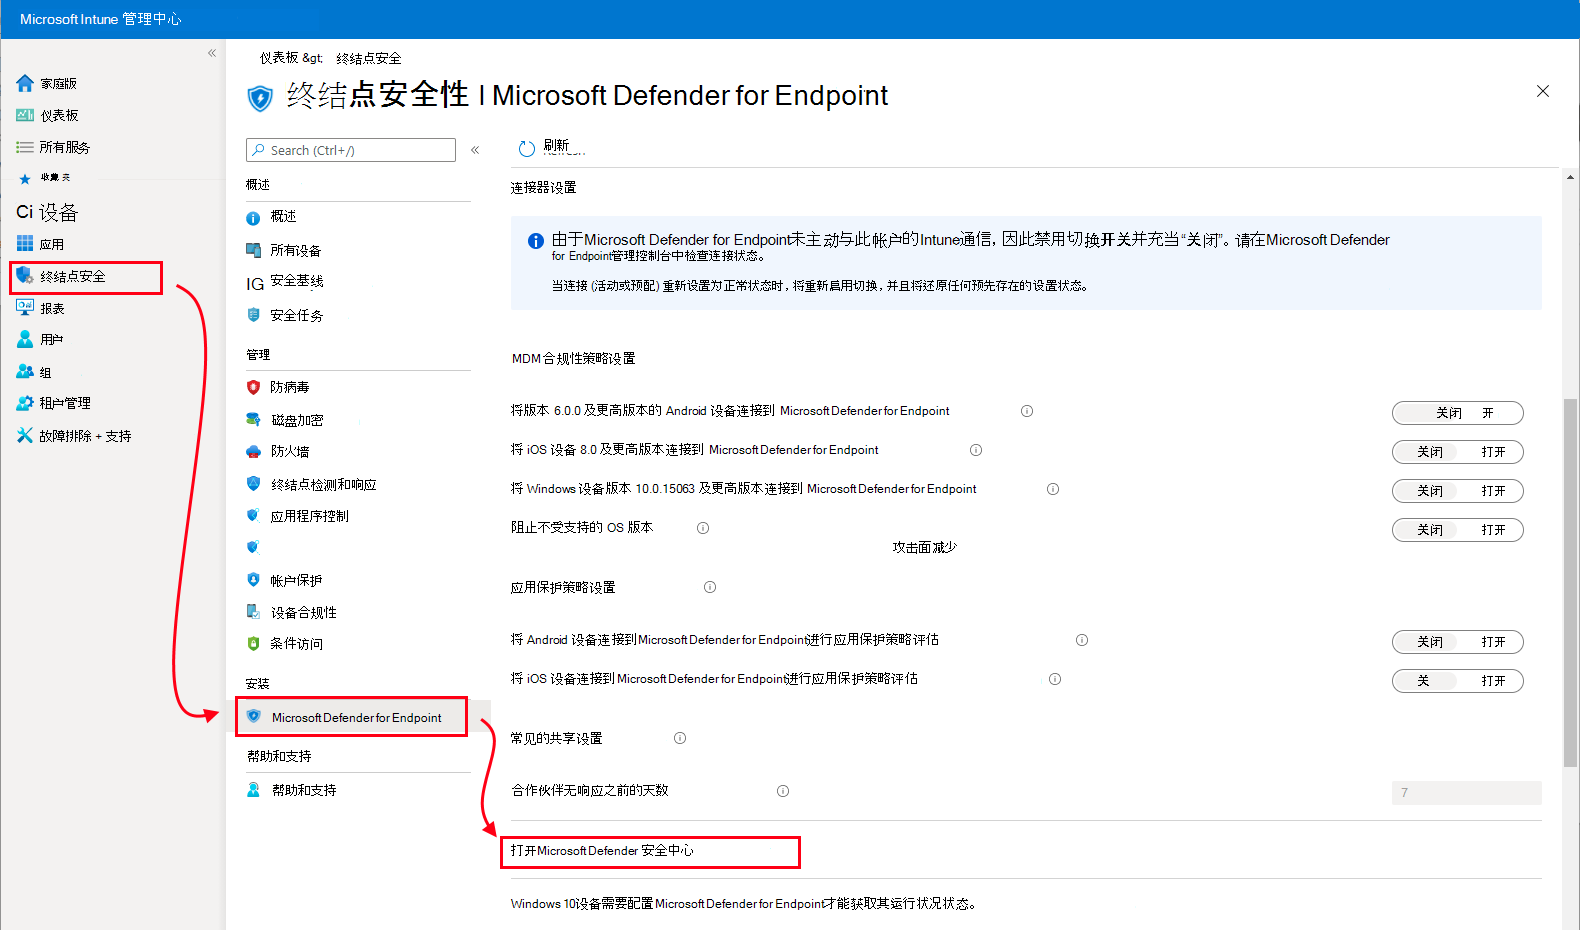
Task: Click the Home house icon in sidebar
Action: pyautogui.click(x=25, y=83)
